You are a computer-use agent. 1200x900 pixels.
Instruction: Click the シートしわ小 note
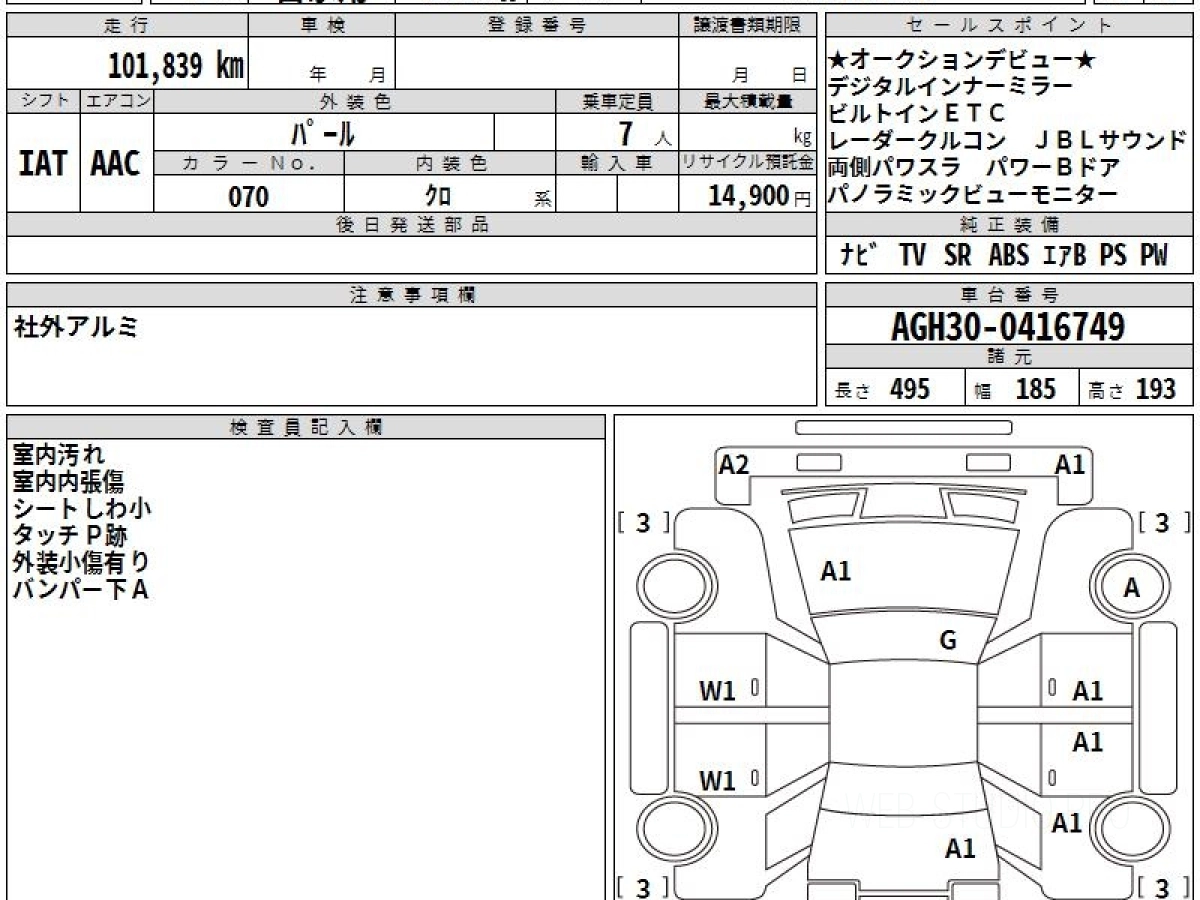(x=82, y=509)
